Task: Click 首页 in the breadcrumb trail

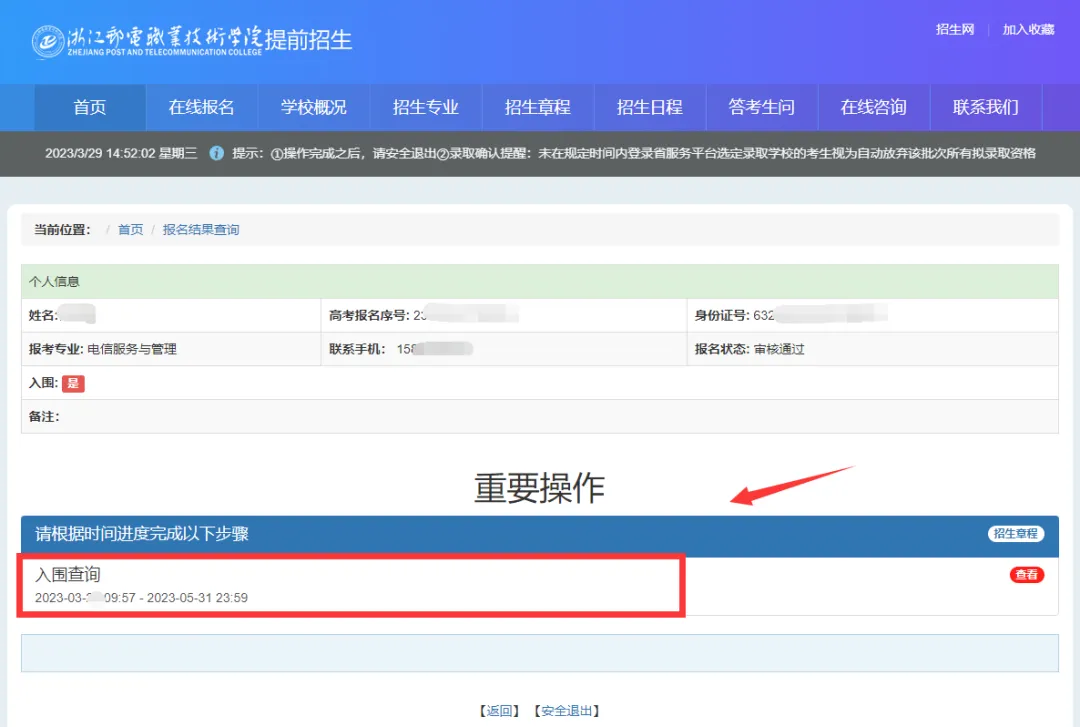Action: click(130, 229)
